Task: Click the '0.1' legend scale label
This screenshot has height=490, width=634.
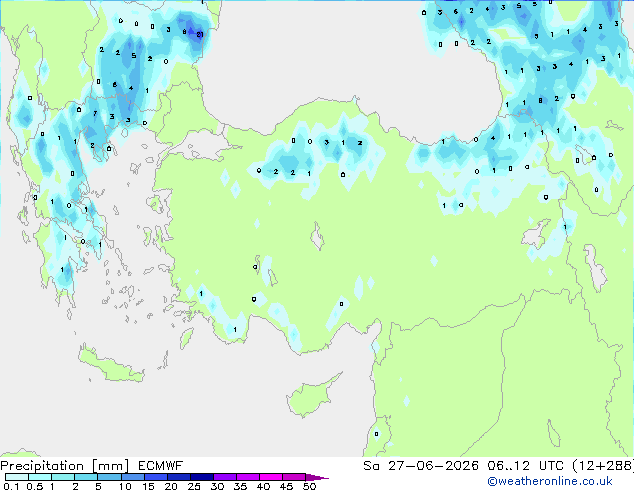Action: click(11, 486)
